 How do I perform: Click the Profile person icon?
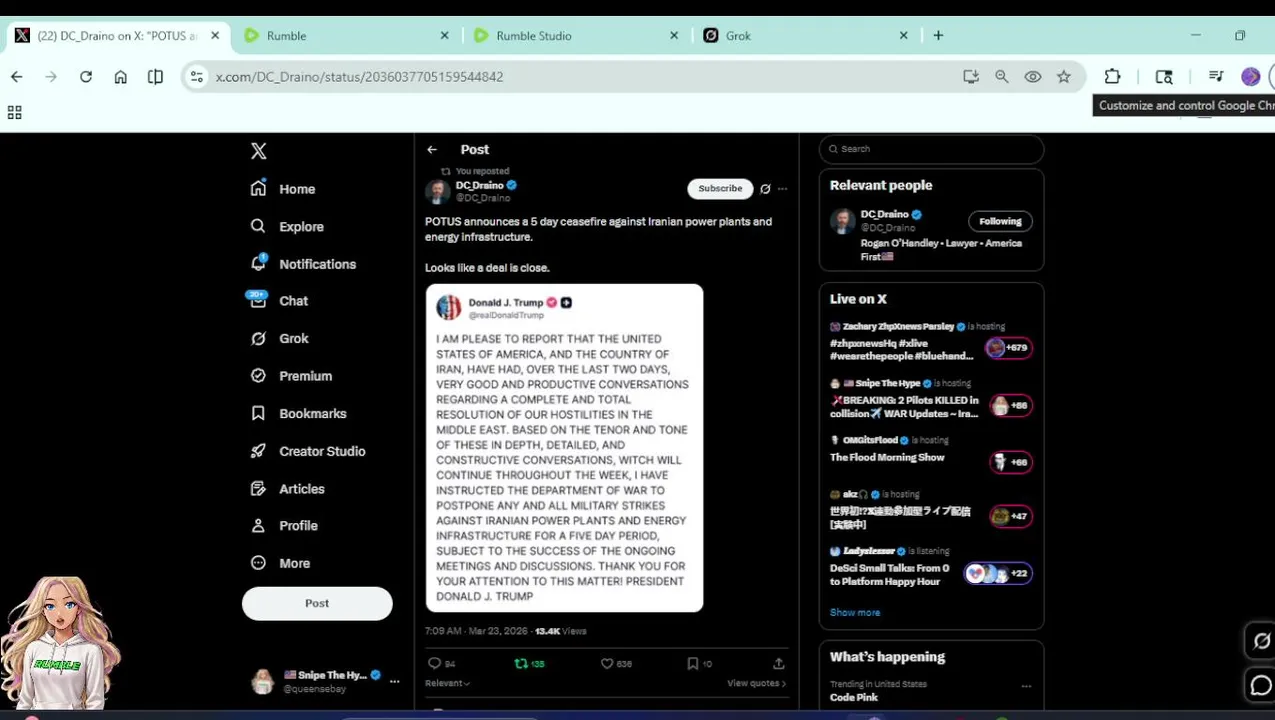(x=258, y=525)
